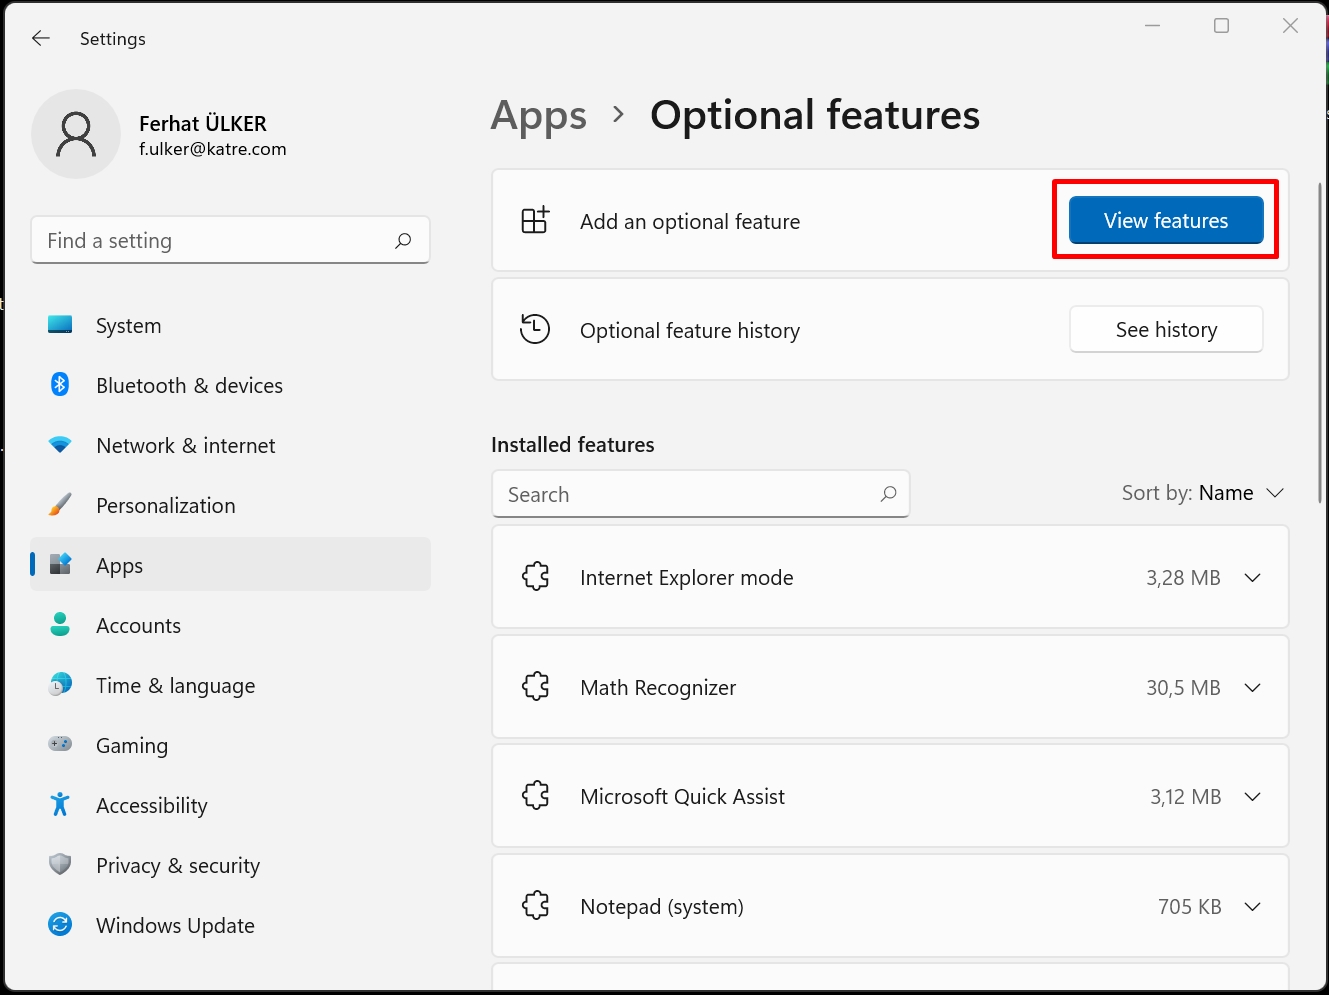
Task: Click the System monitor icon
Action: coord(60,325)
